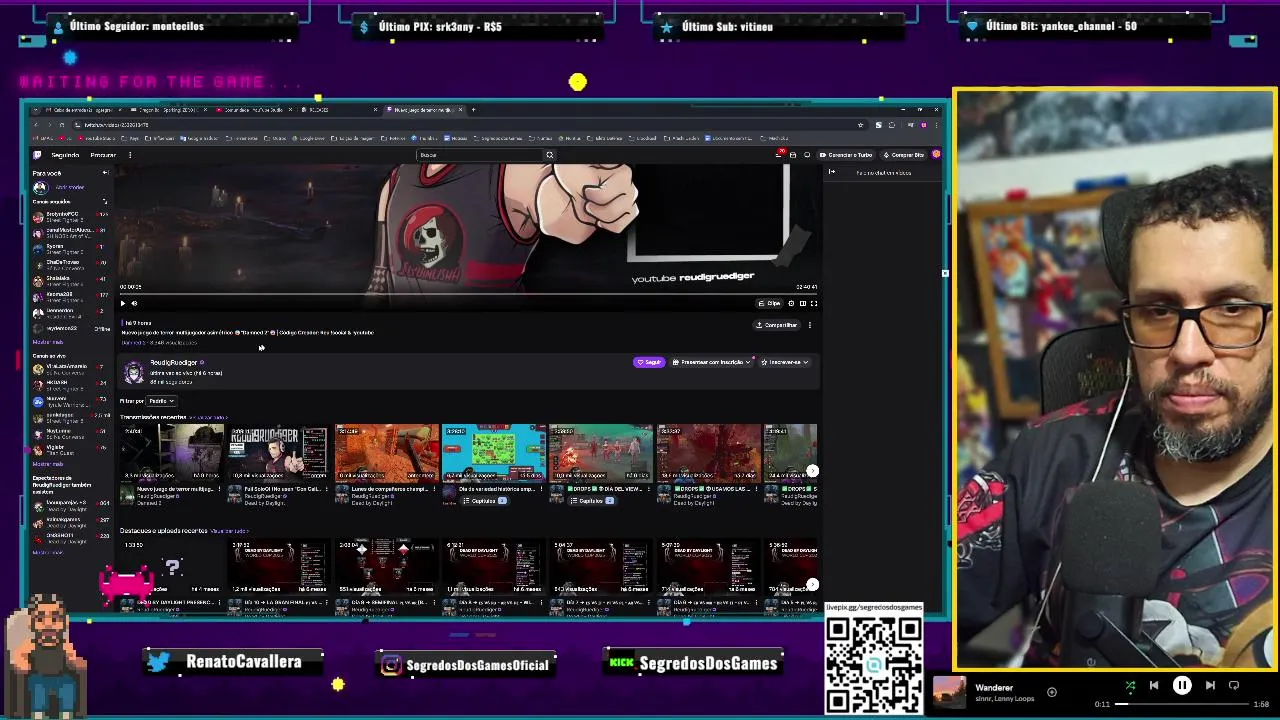Seek on the Twitch video progress bar

(468, 294)
